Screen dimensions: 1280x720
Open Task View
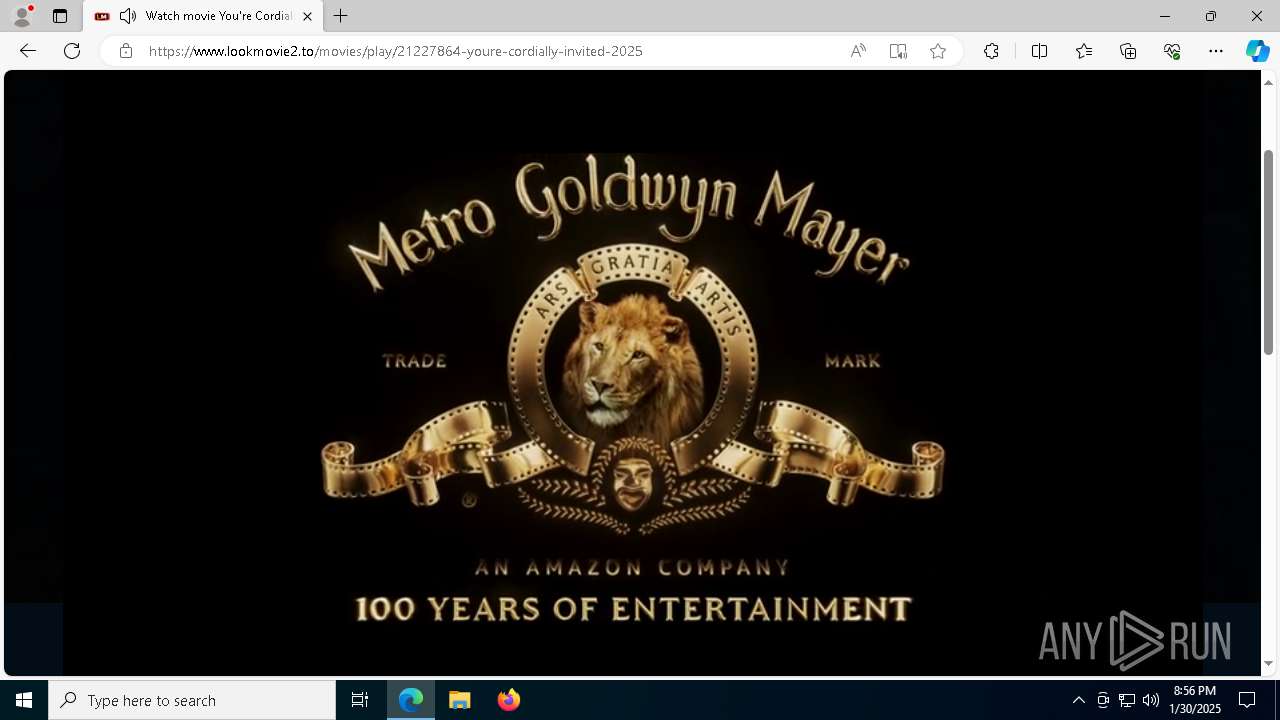360,700
